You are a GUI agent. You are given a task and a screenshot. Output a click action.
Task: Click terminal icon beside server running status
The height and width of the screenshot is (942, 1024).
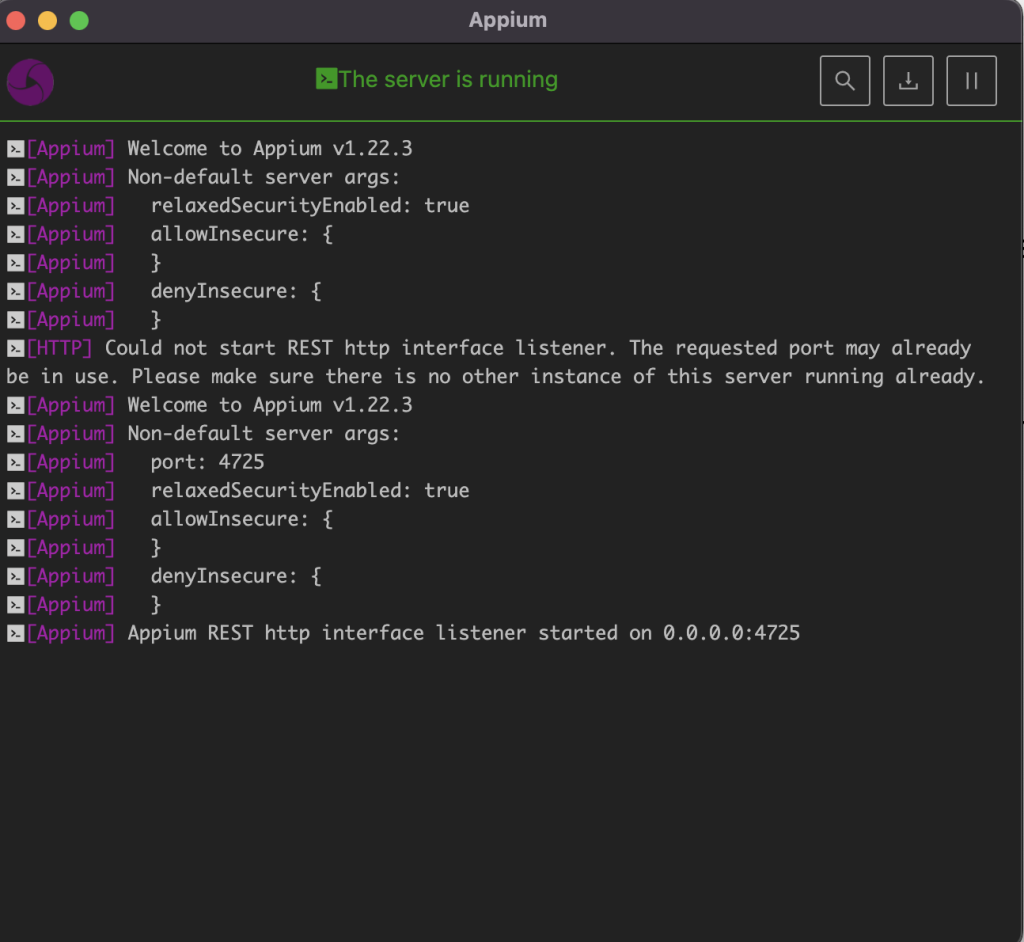click(326, 79)
